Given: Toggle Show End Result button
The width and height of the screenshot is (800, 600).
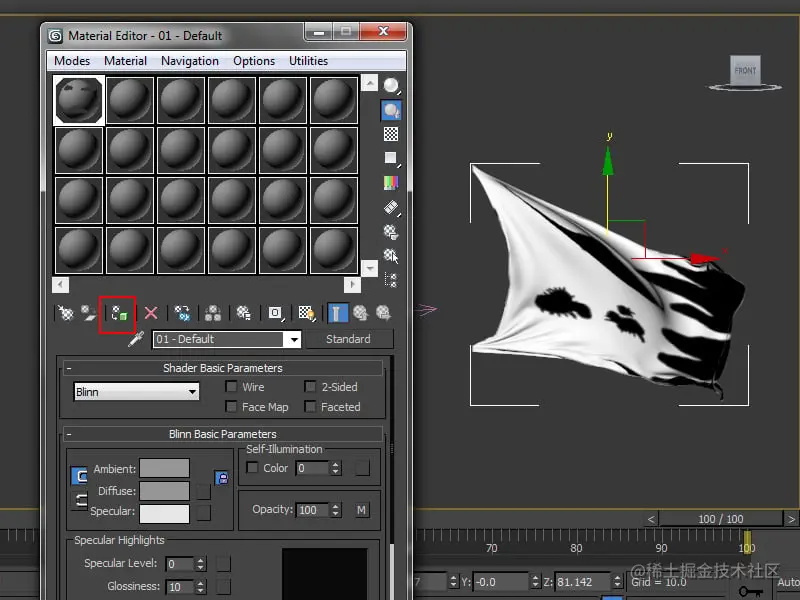Looking at the screenshot, I should (336, 313).
